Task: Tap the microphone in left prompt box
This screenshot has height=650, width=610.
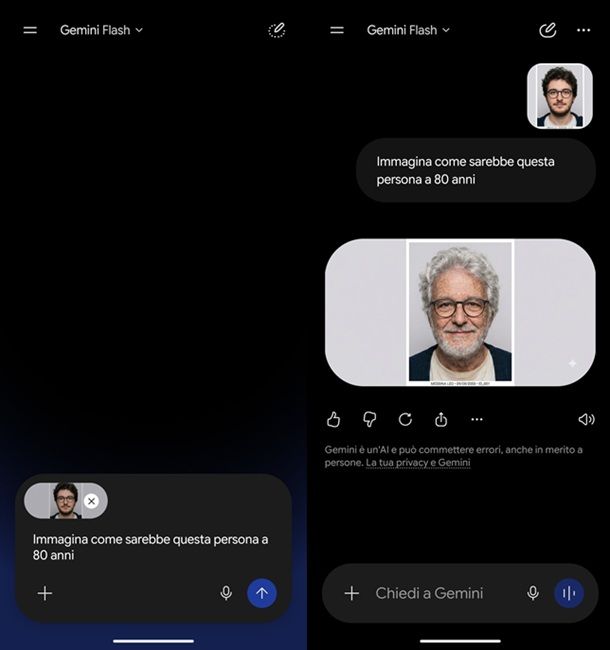Action: 226,593
